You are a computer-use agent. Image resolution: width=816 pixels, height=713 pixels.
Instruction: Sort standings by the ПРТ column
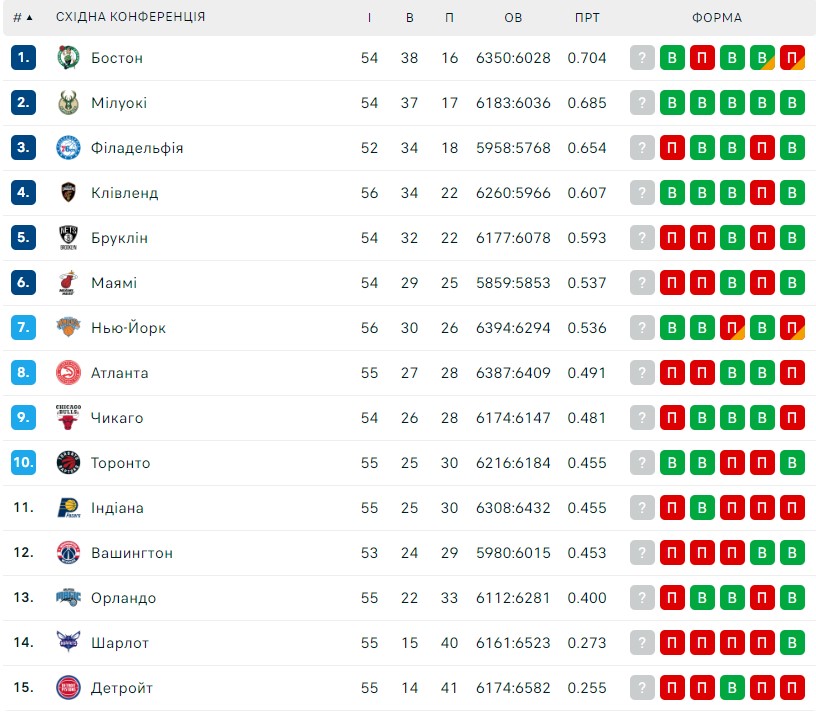(587, 18)
